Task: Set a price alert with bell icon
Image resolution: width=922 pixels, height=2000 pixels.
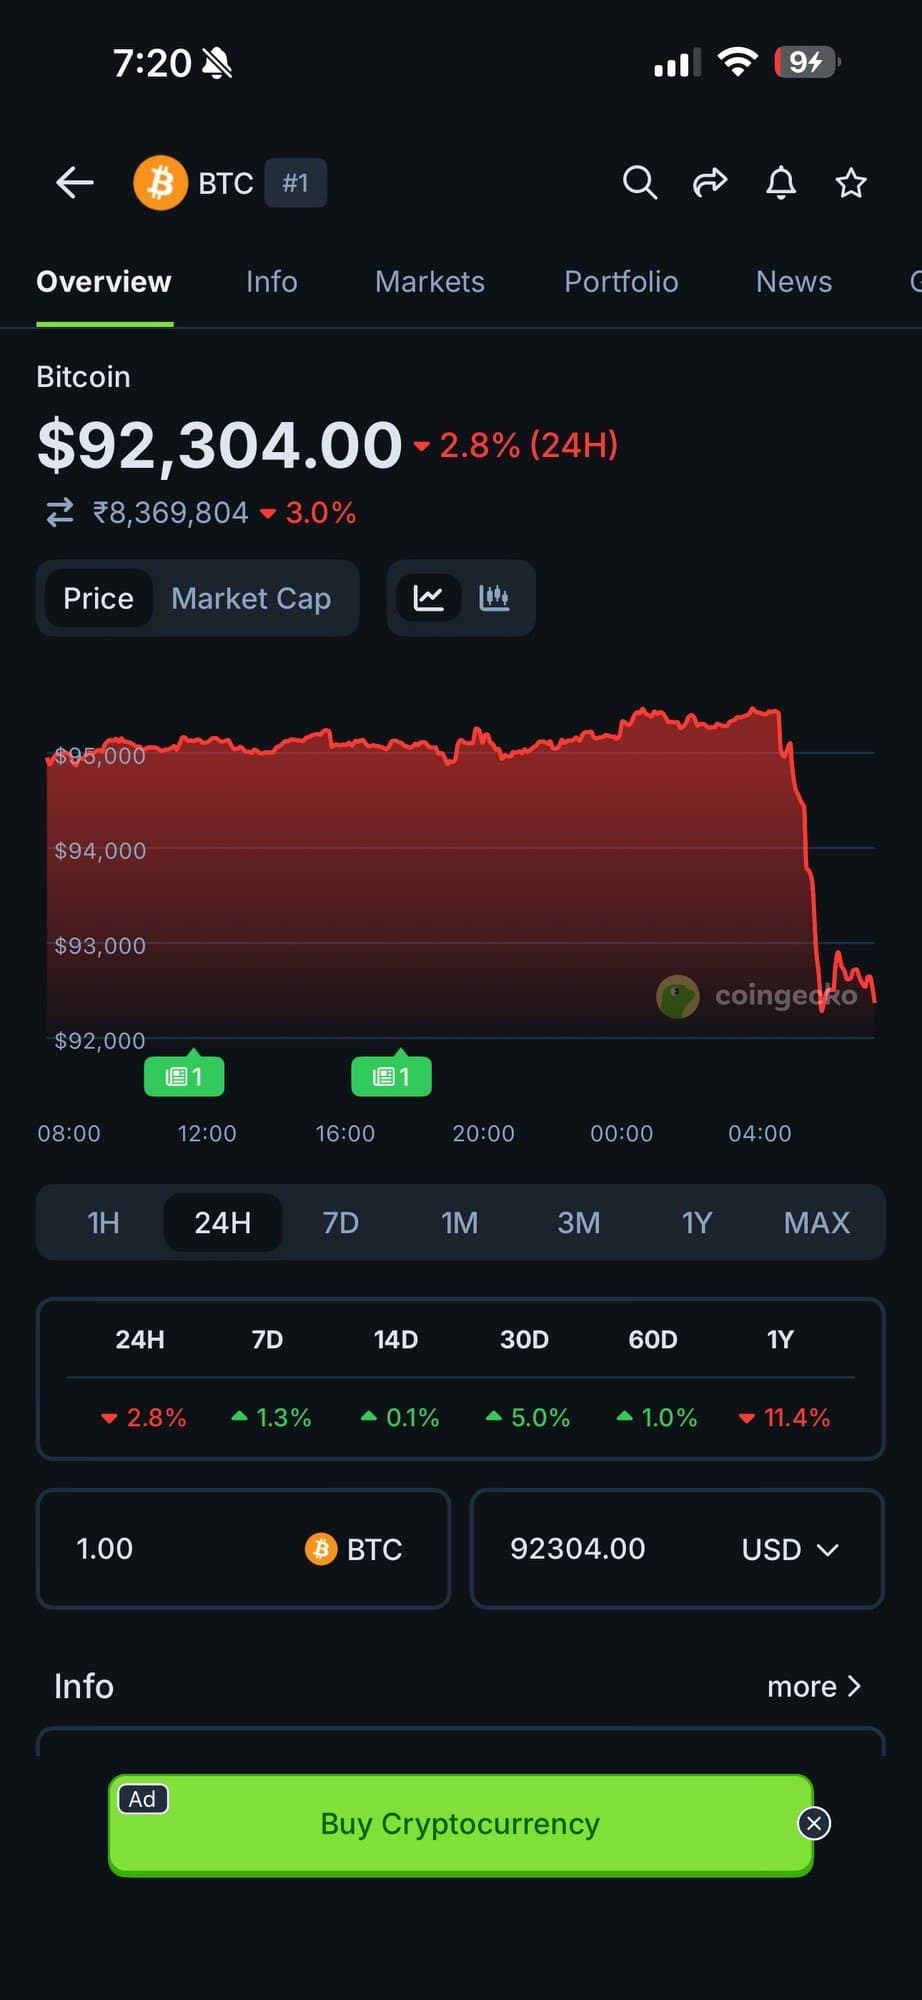Action: [781, 183]
